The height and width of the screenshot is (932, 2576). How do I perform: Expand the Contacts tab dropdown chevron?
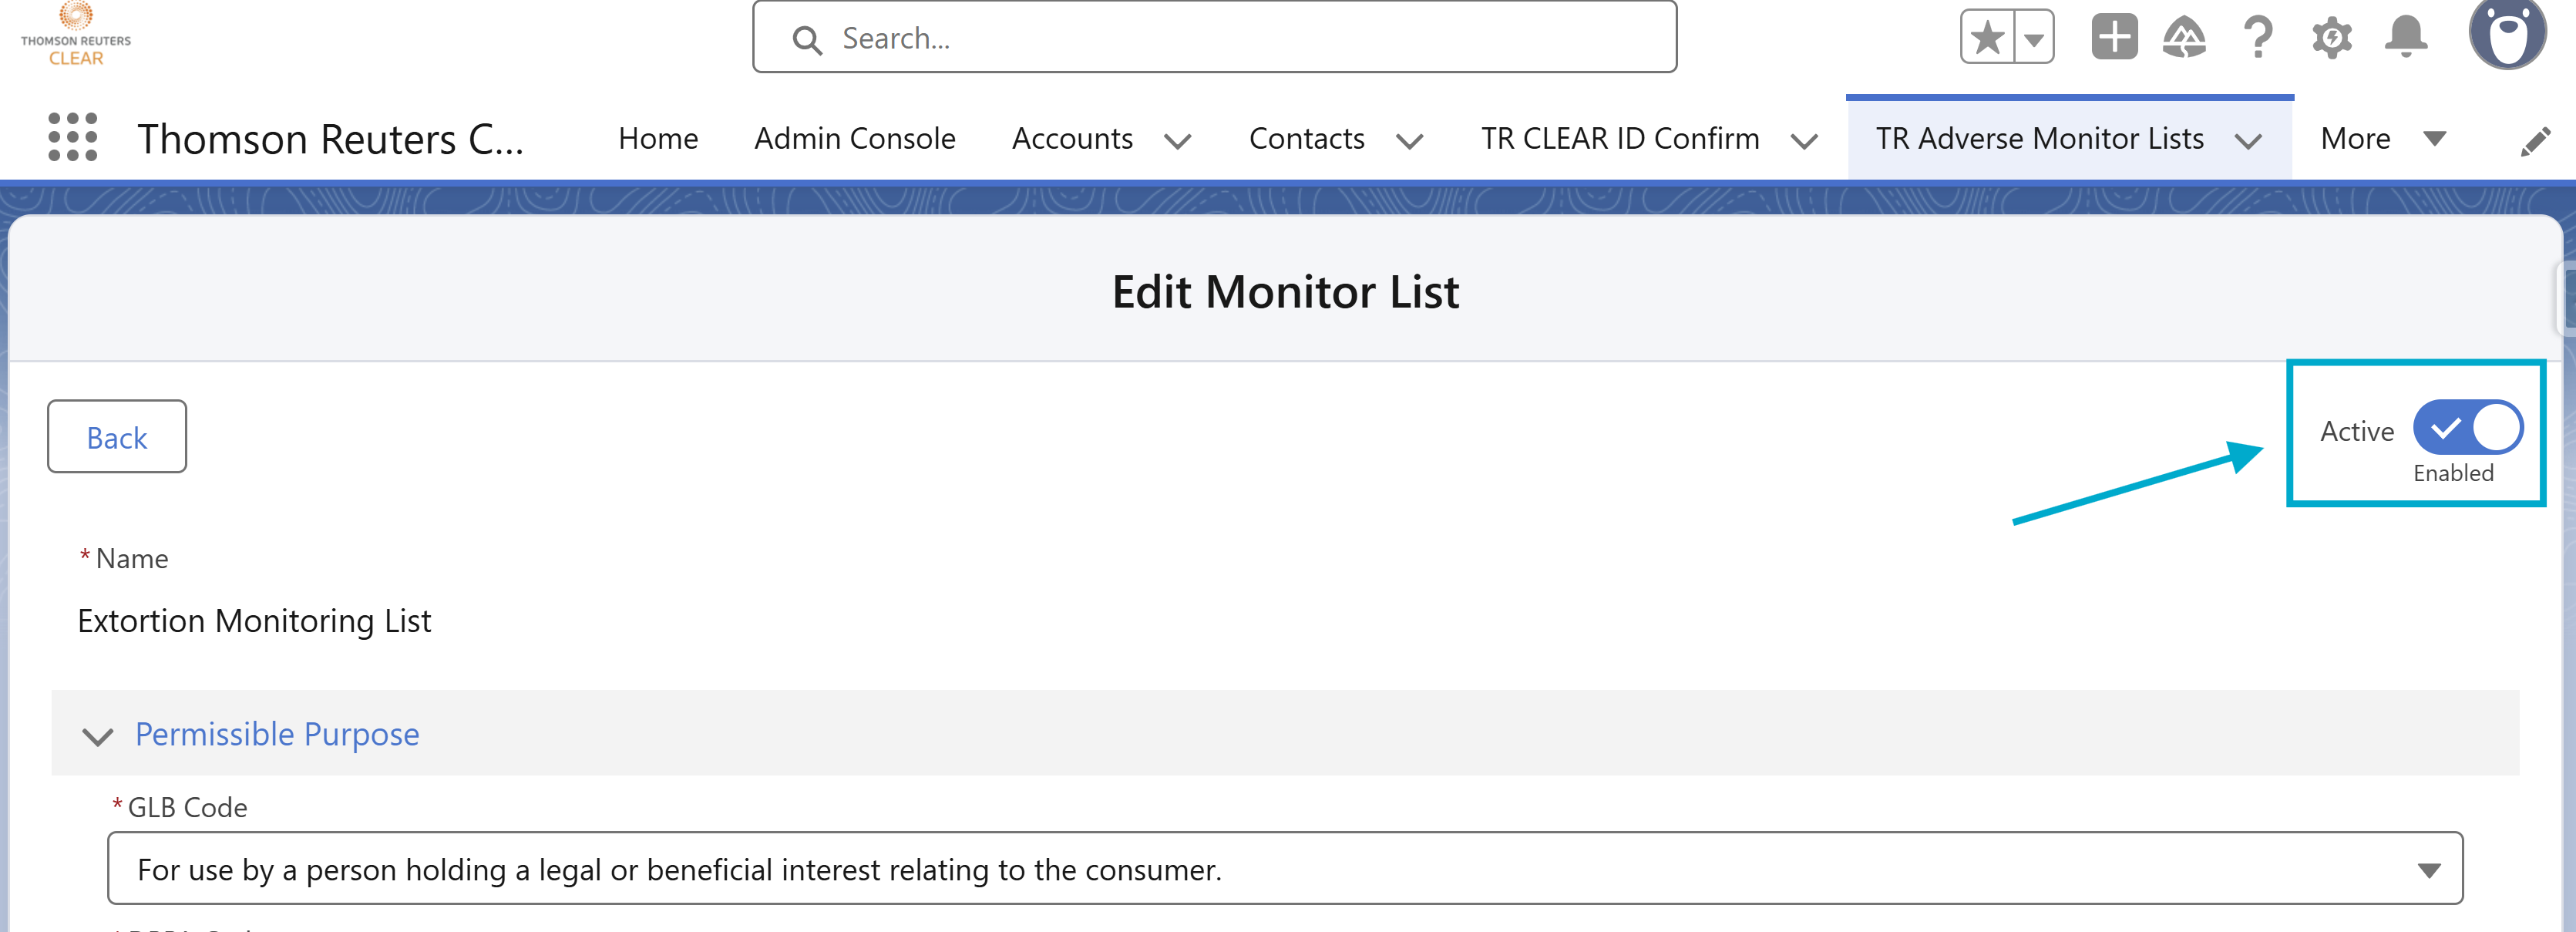coord(1410,141)
